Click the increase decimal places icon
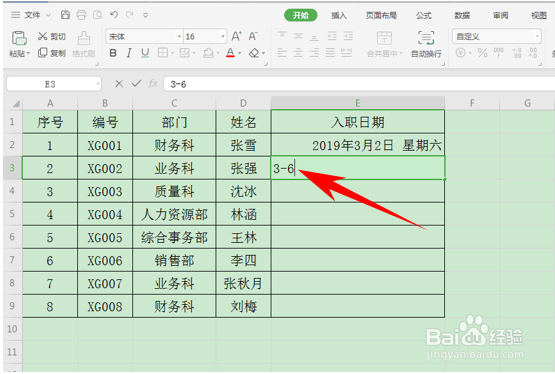Image resolution: width=555 pixels, height=374 pixels. [517, 53]
